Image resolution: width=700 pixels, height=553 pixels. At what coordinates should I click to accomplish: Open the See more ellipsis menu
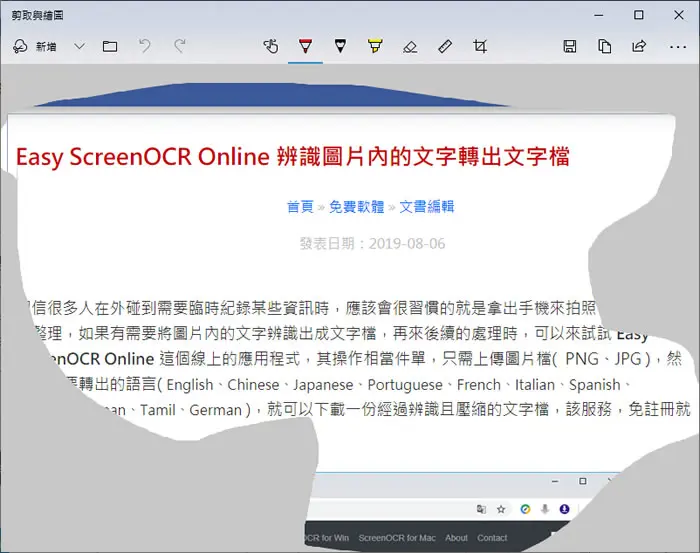pos(678,46)
